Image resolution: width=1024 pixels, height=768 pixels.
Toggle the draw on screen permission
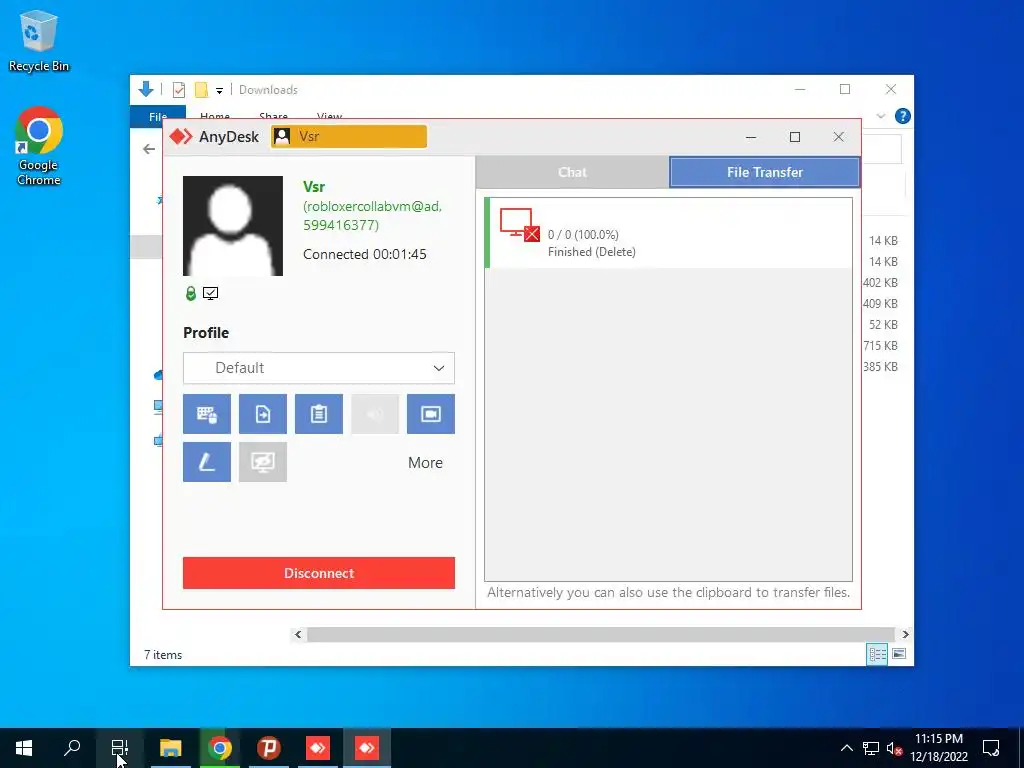coord(206,462)
